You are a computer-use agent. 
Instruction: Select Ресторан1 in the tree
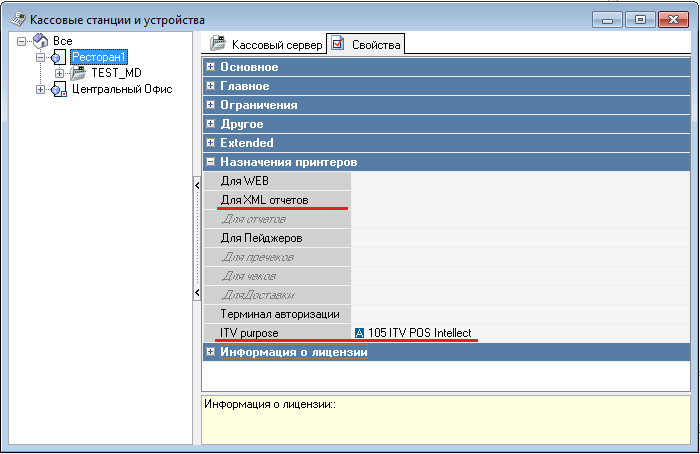tap(99, 57)
